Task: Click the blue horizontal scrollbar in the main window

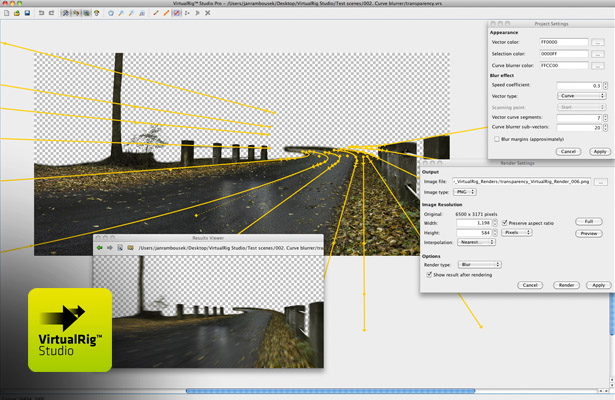Action: (x=330, y=391)
